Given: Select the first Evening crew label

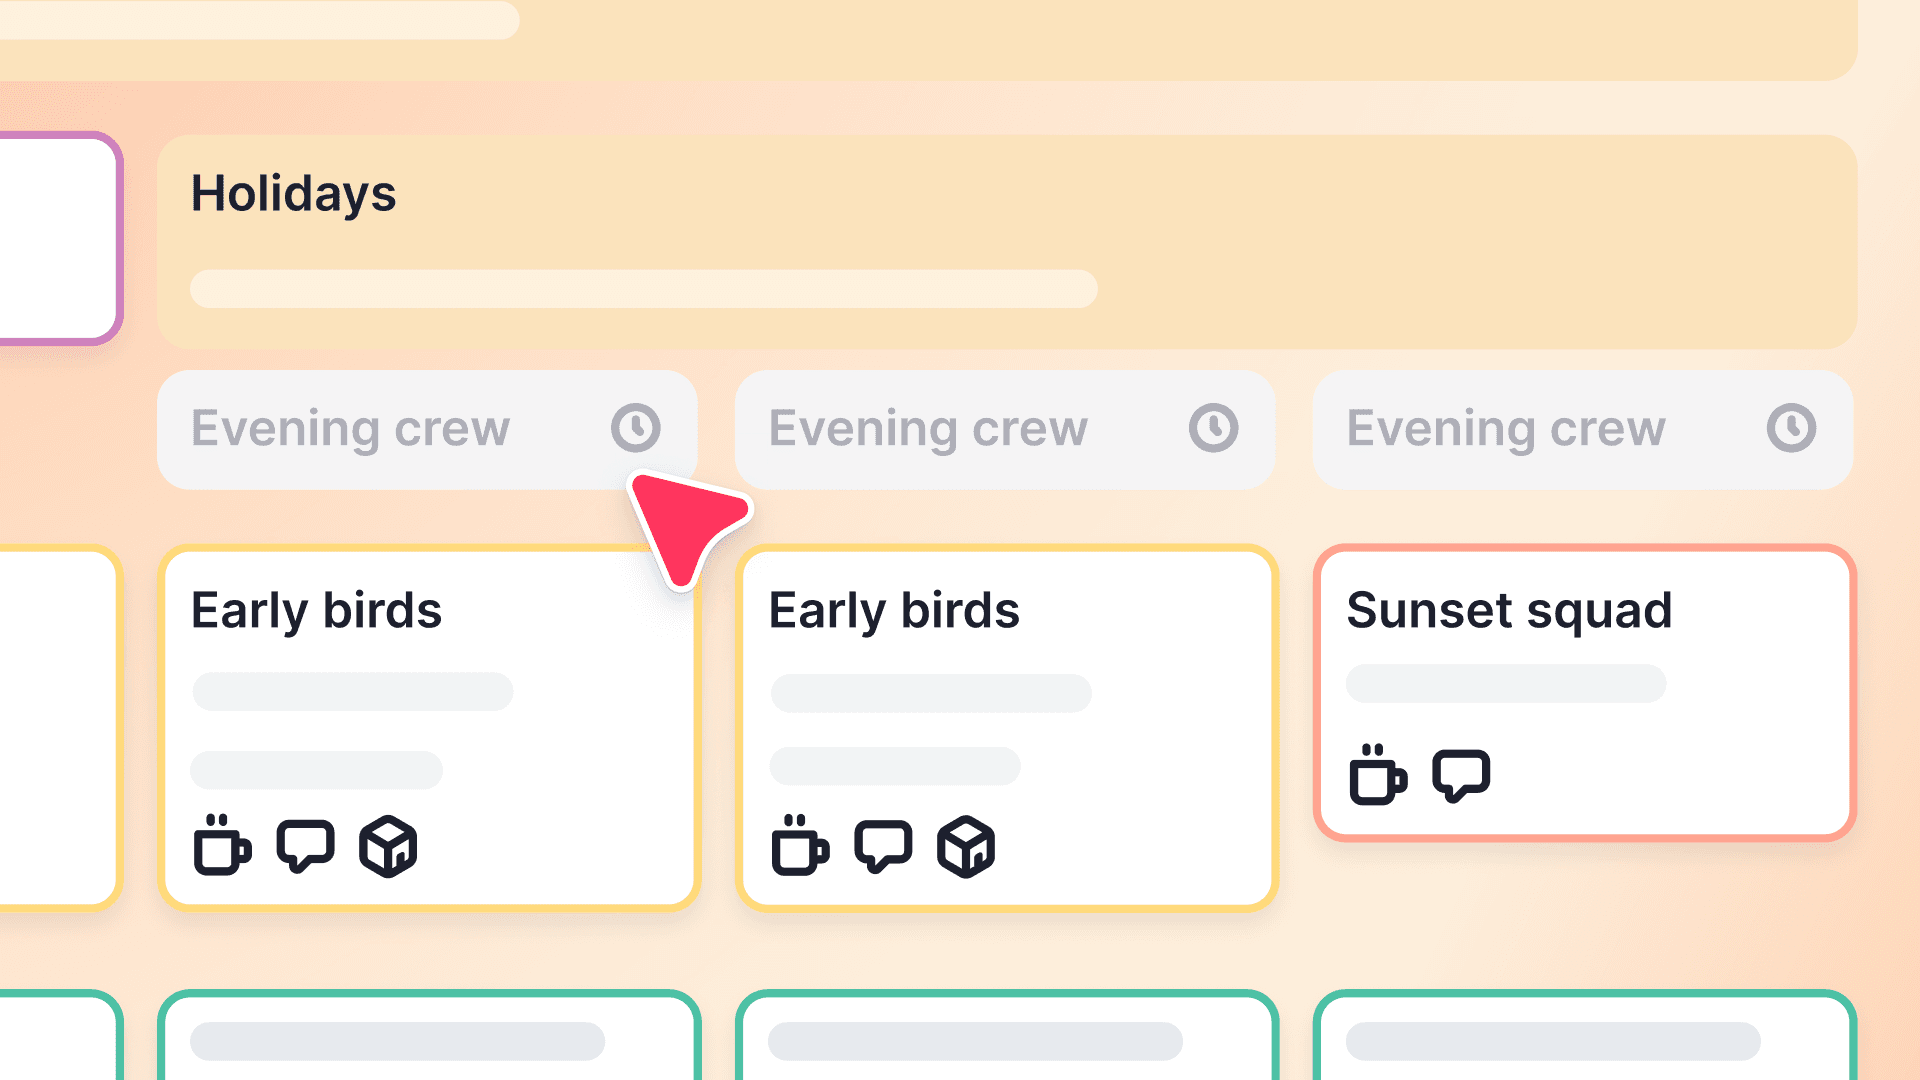Looking at the screenshot, I should tap(350, 428).
